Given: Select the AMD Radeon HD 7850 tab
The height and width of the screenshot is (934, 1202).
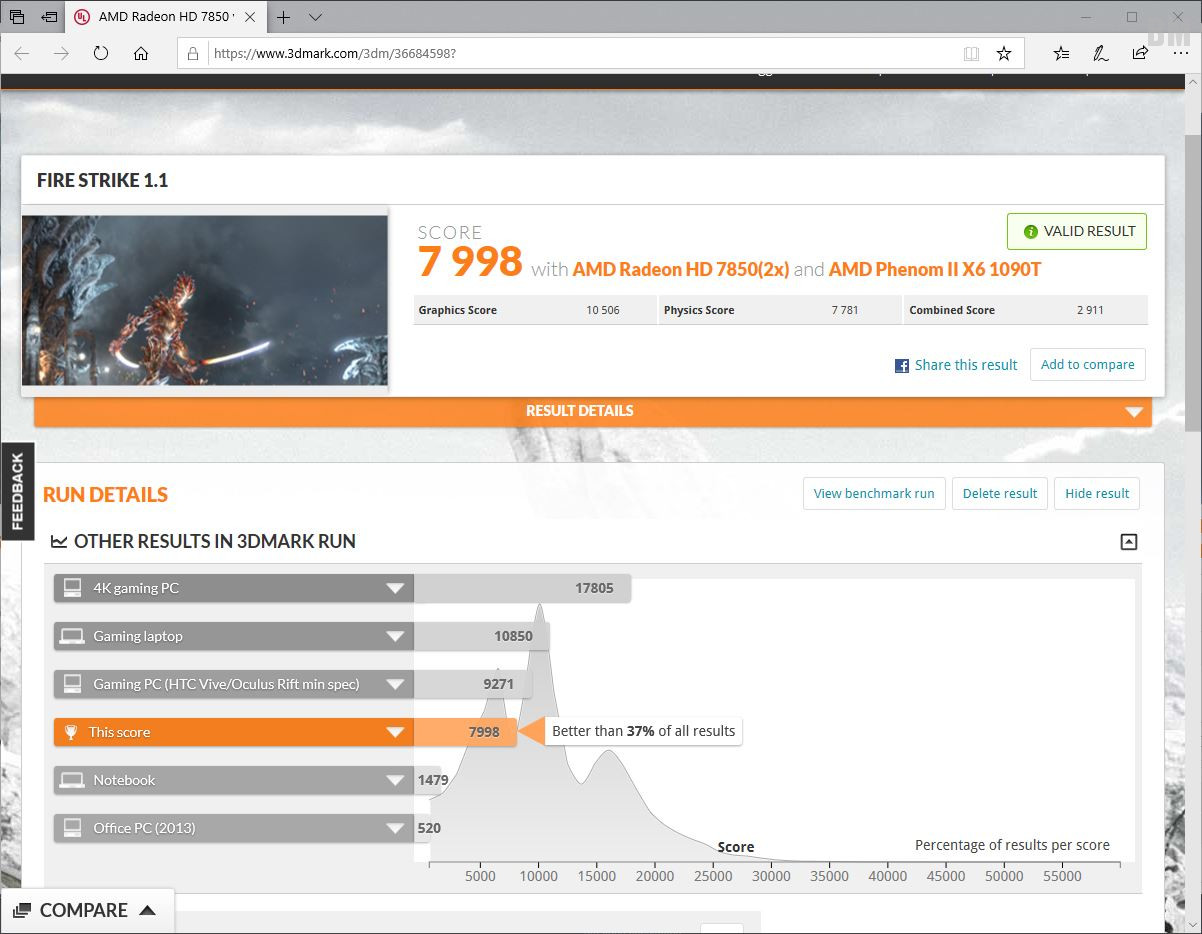Looking at the screenshot, I should [x=167, y=17].
